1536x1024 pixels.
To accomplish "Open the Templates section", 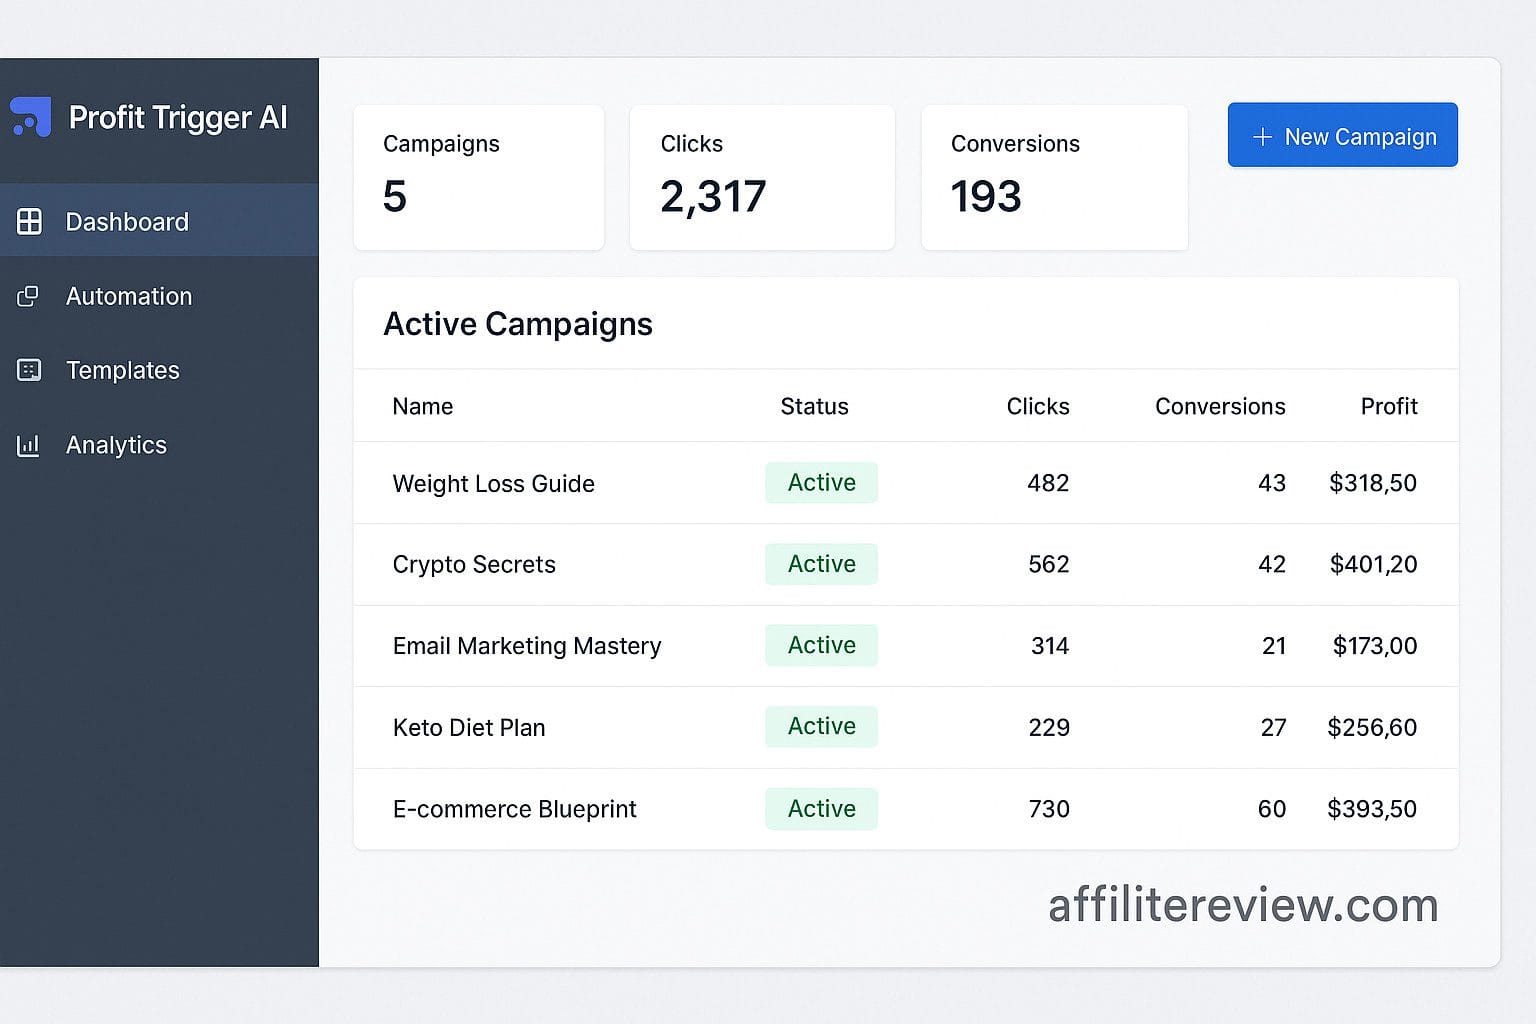I will 123,370.
